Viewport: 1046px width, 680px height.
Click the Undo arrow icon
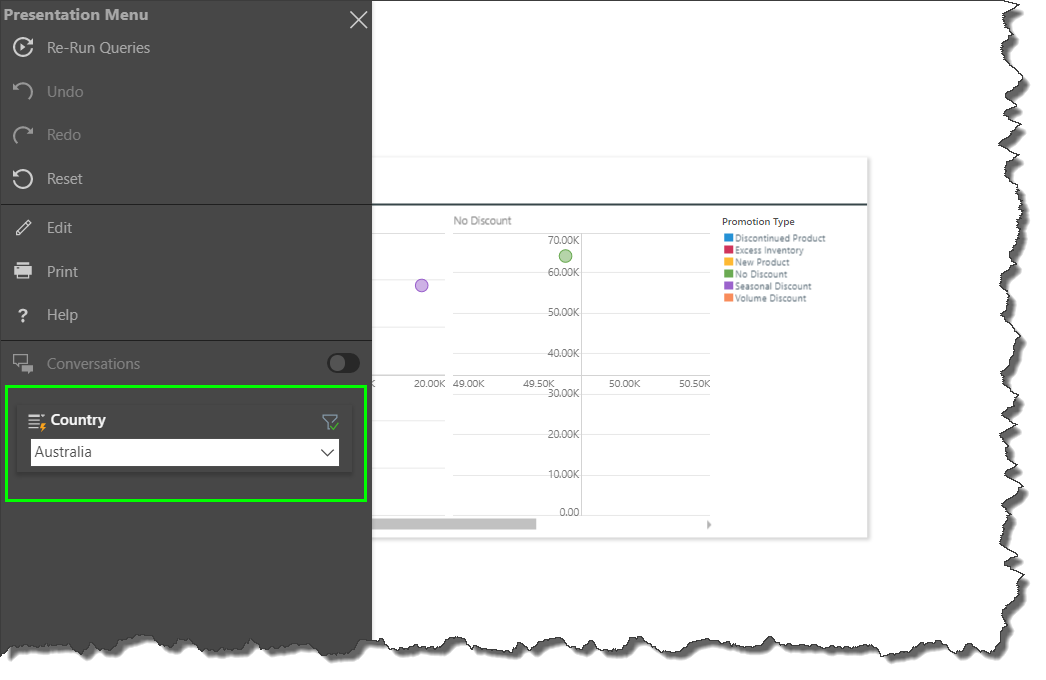point(22,91)
